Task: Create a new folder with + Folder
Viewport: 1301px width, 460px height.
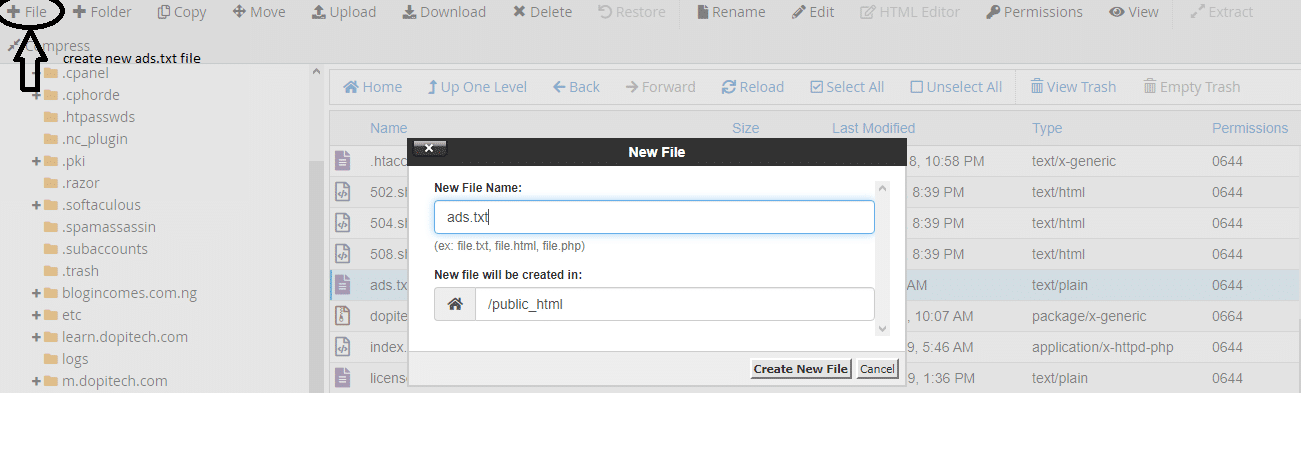Action: pyautogui.click(x=102, y=12)
